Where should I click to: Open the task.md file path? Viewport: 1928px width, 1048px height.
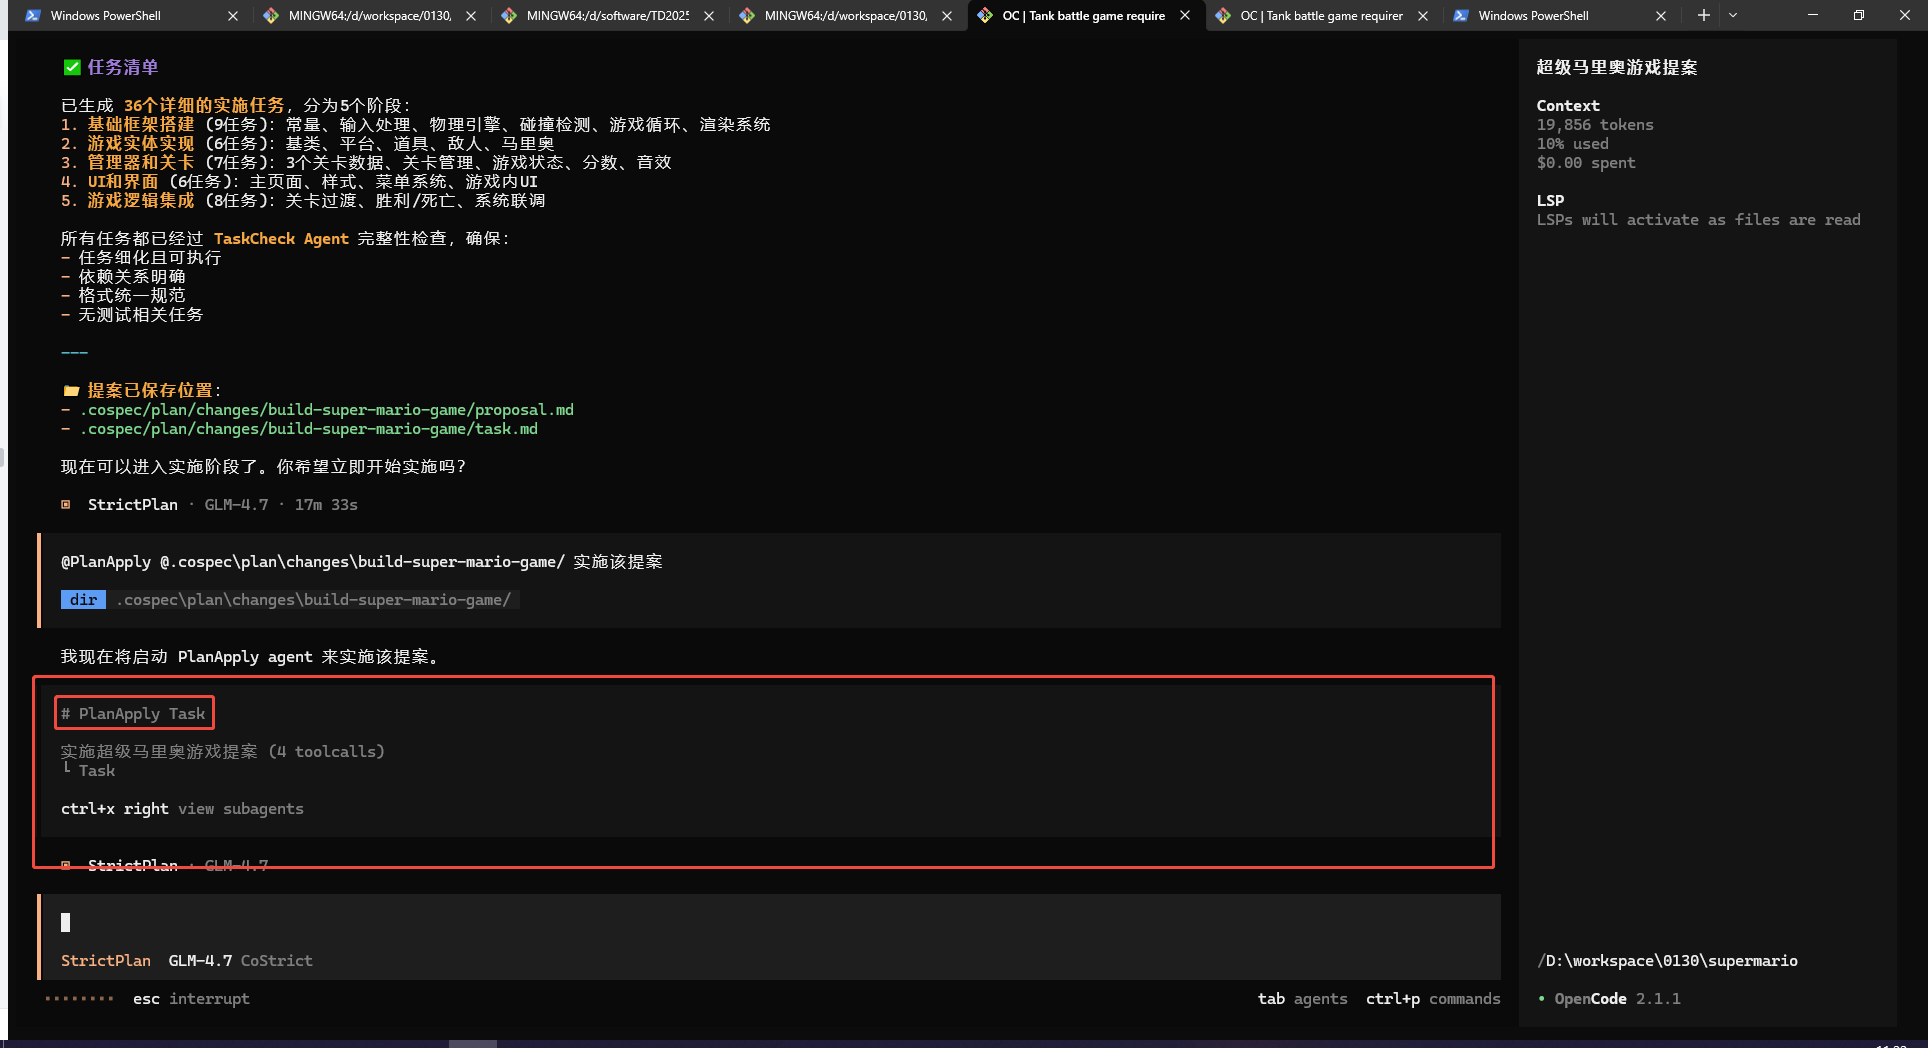pyautogui.click(x=308, y=429)
